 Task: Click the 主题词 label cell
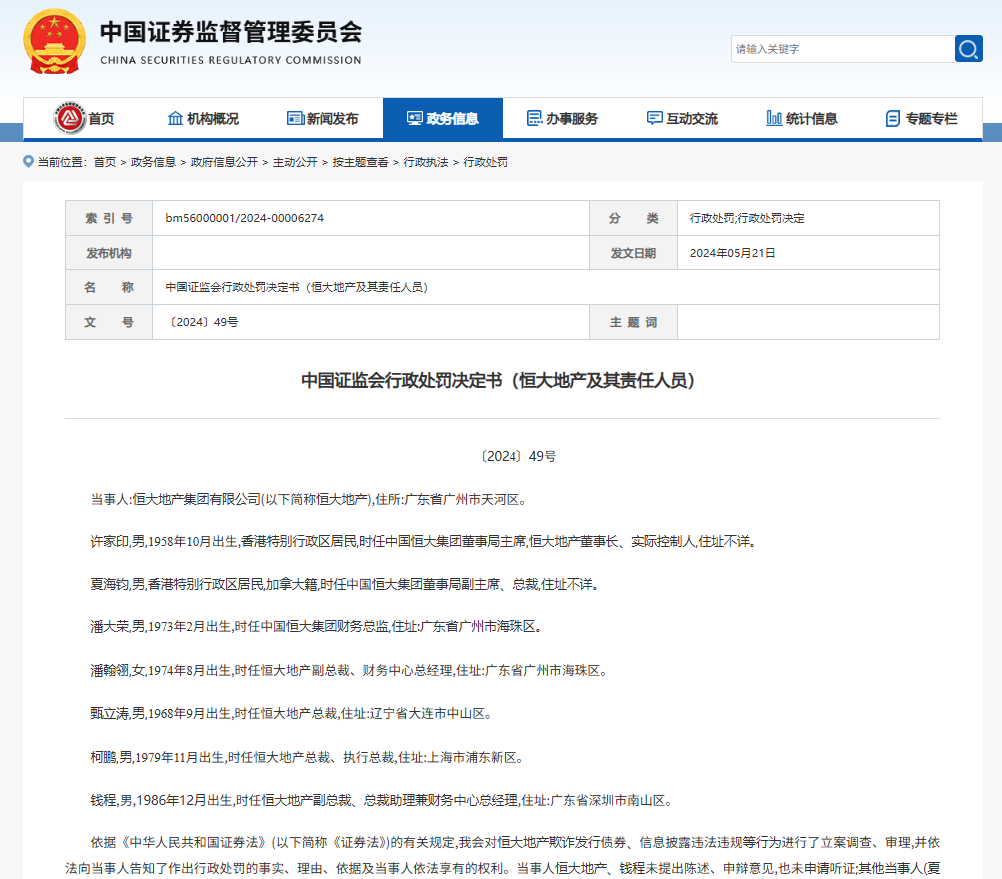point(633,322)
